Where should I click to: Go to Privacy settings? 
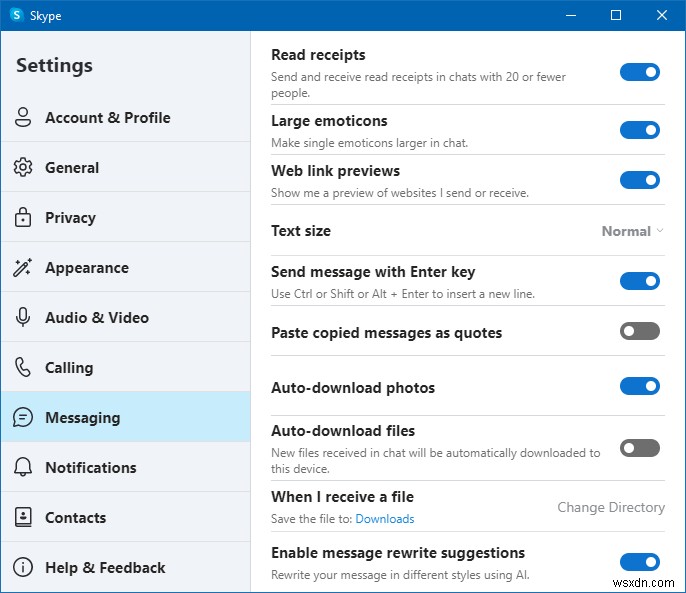tap(126, 217)
